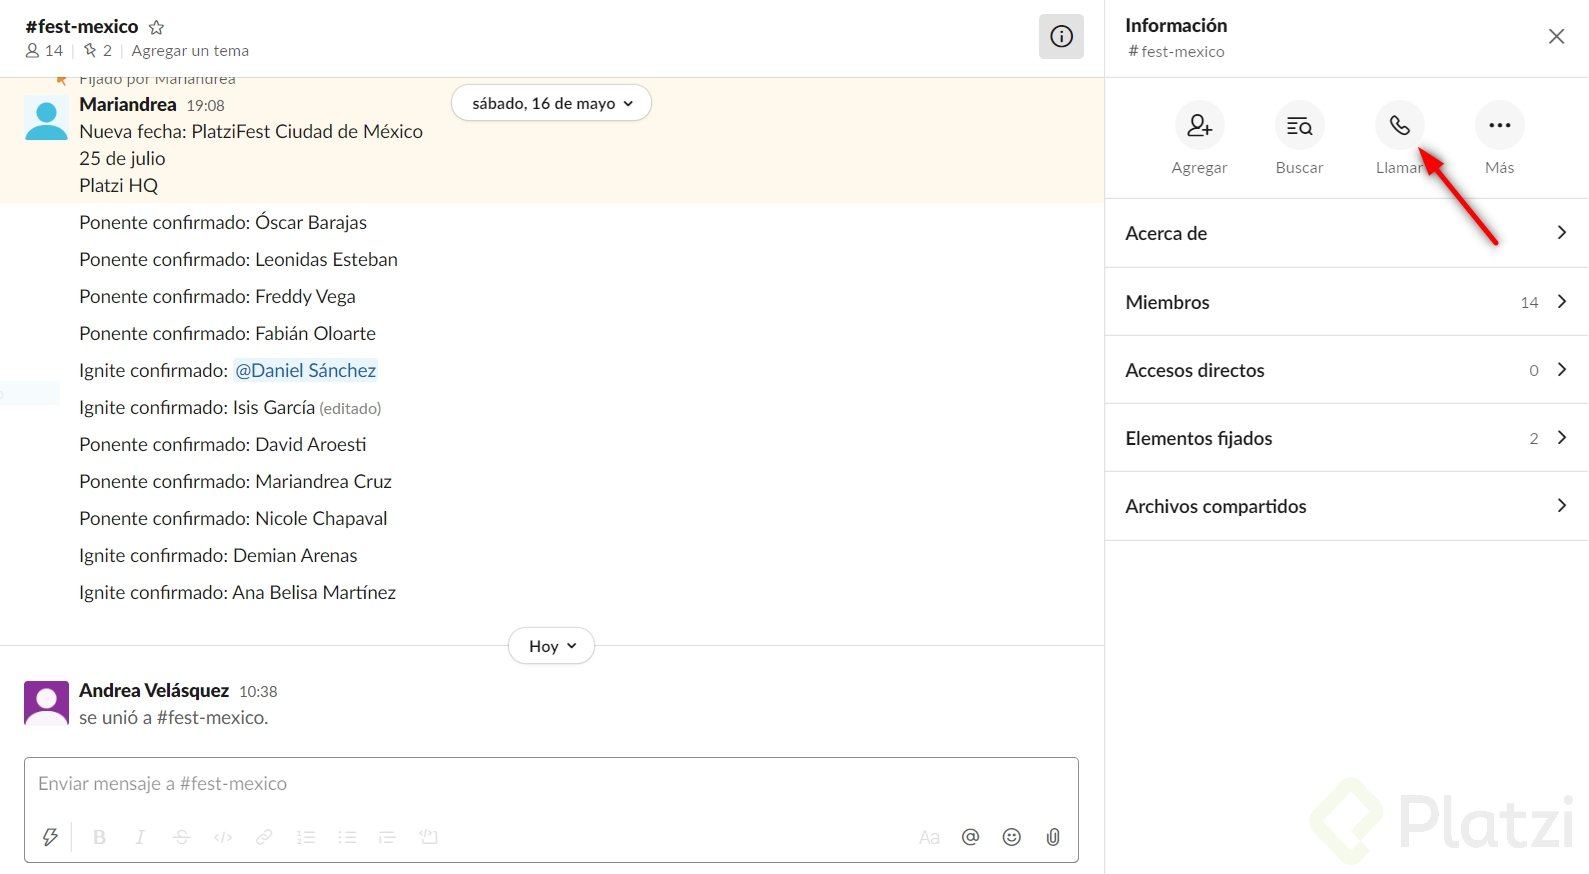The width and height of the screenshot is (1589, 874).
Task: Mention someone with the @ icon
Action: 970,837
